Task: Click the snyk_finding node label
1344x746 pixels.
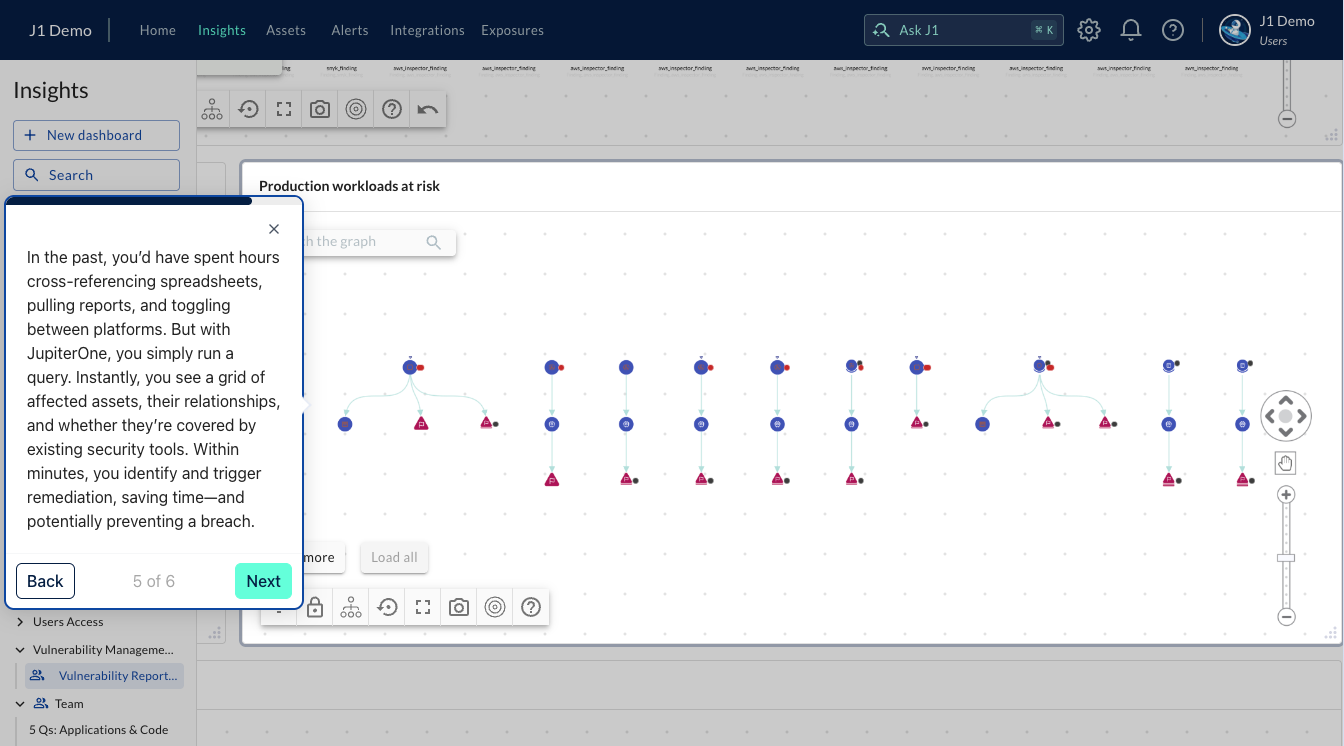Action: click(x=342, y=69)
